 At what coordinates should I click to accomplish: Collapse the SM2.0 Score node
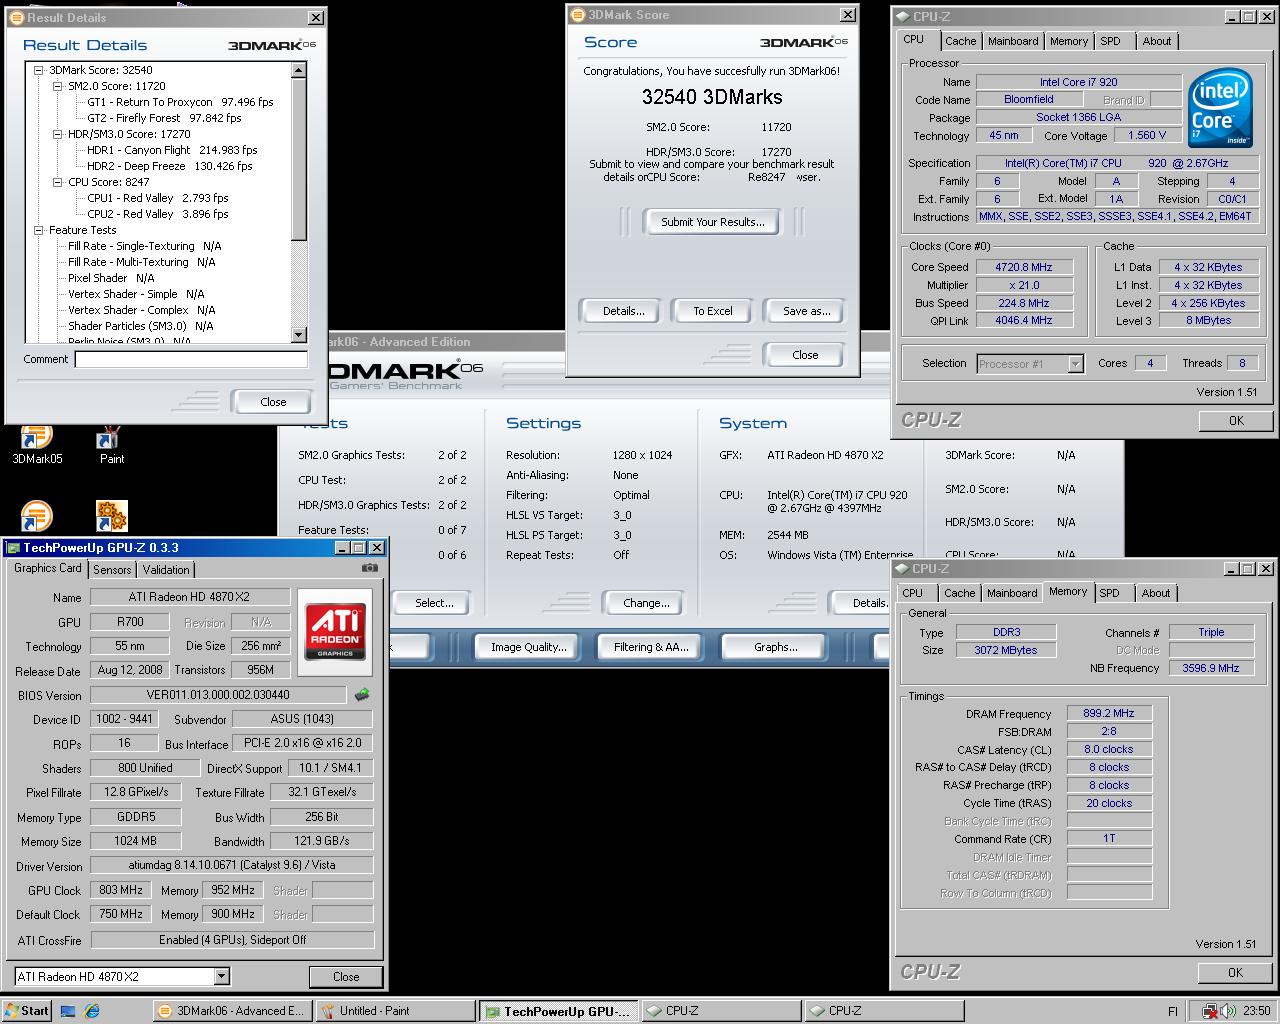pos(58,86)
